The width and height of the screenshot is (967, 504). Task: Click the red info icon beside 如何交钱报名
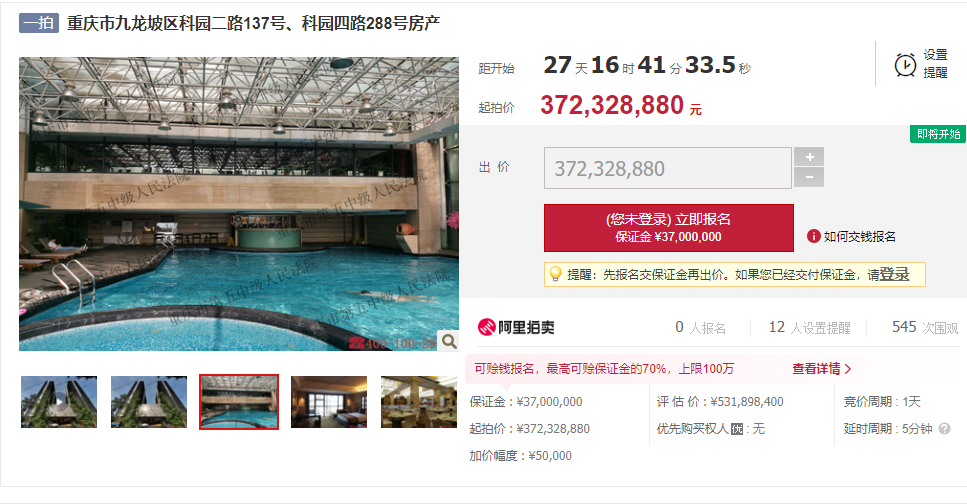pos(813,236)
